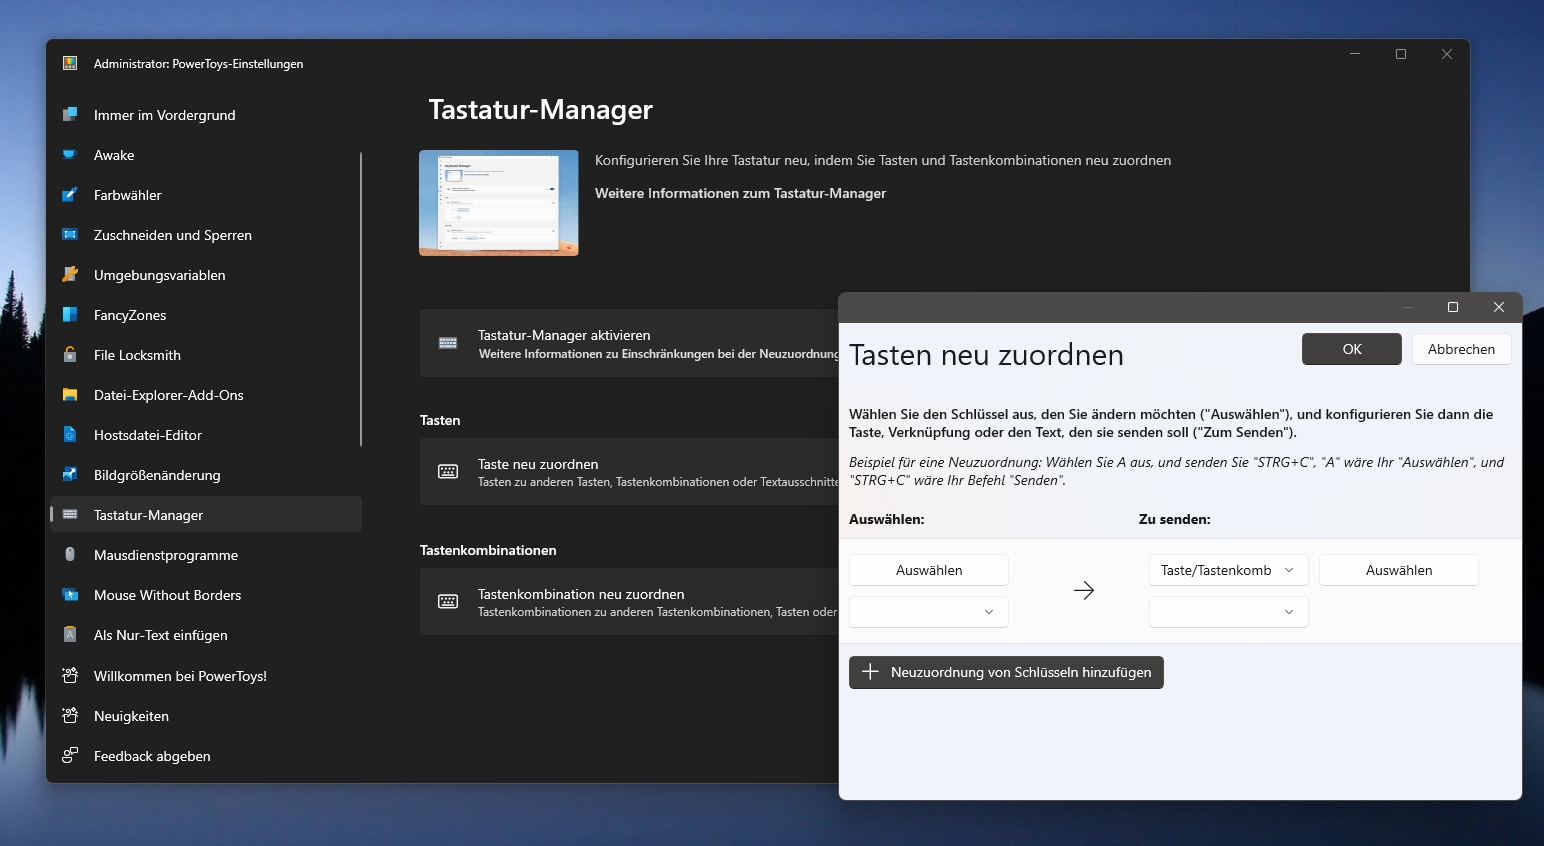Click the plus icon on the Neuzuordnung hinzufügen button
Viewport: 1544px width, 846px height.
click(x=870, y=672)
